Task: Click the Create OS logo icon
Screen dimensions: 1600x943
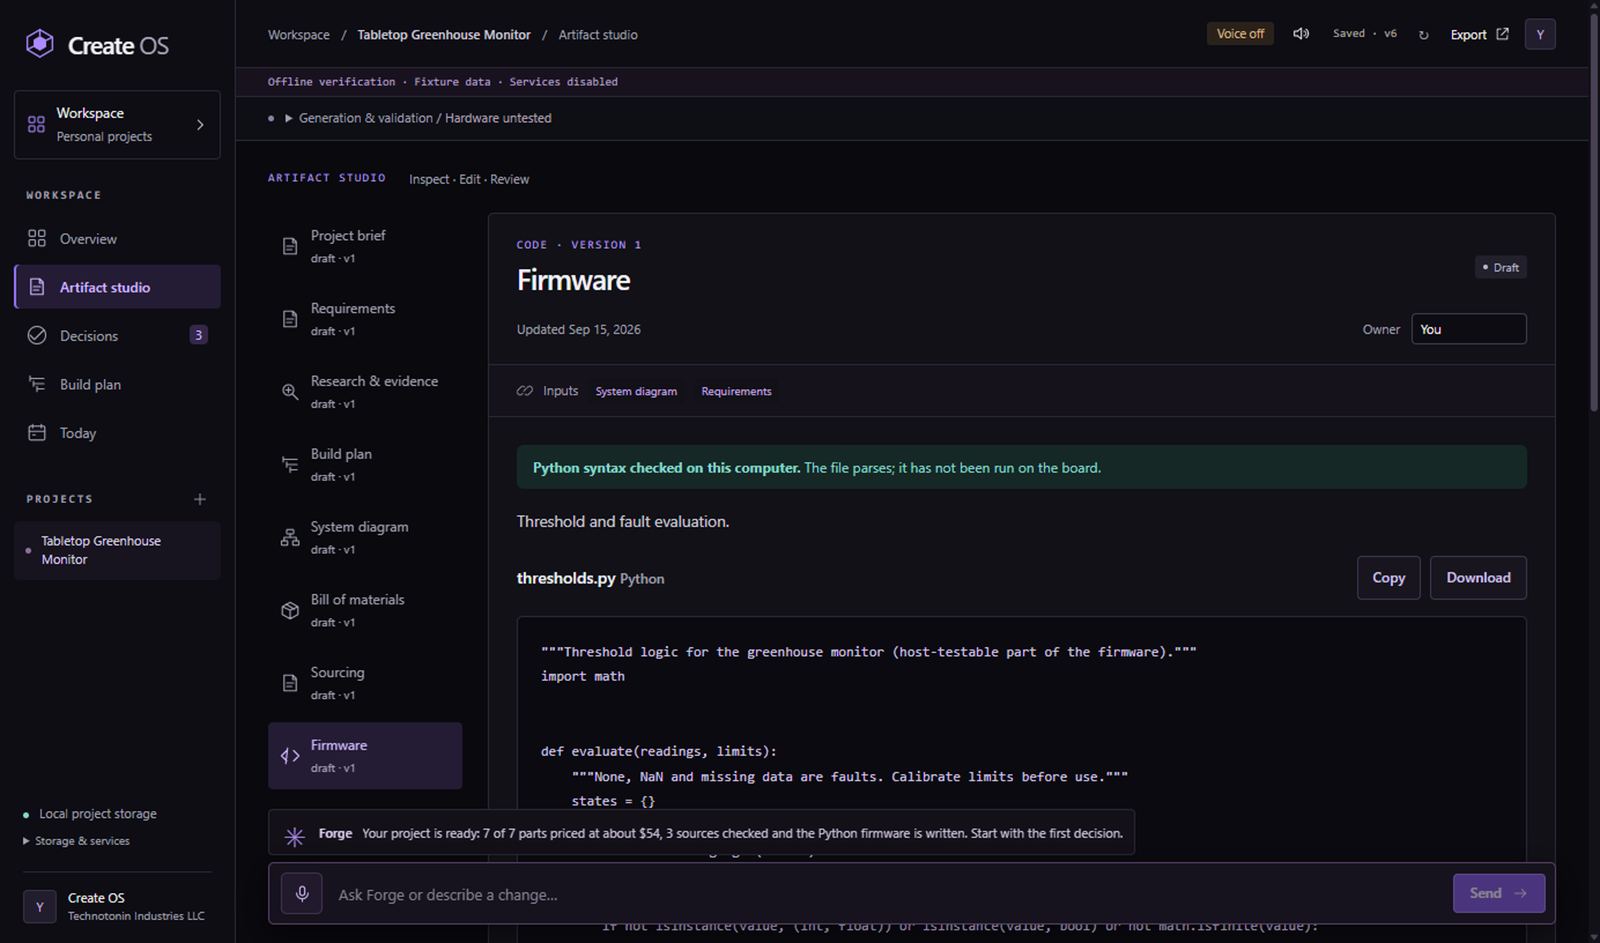Action: [40, 44]
